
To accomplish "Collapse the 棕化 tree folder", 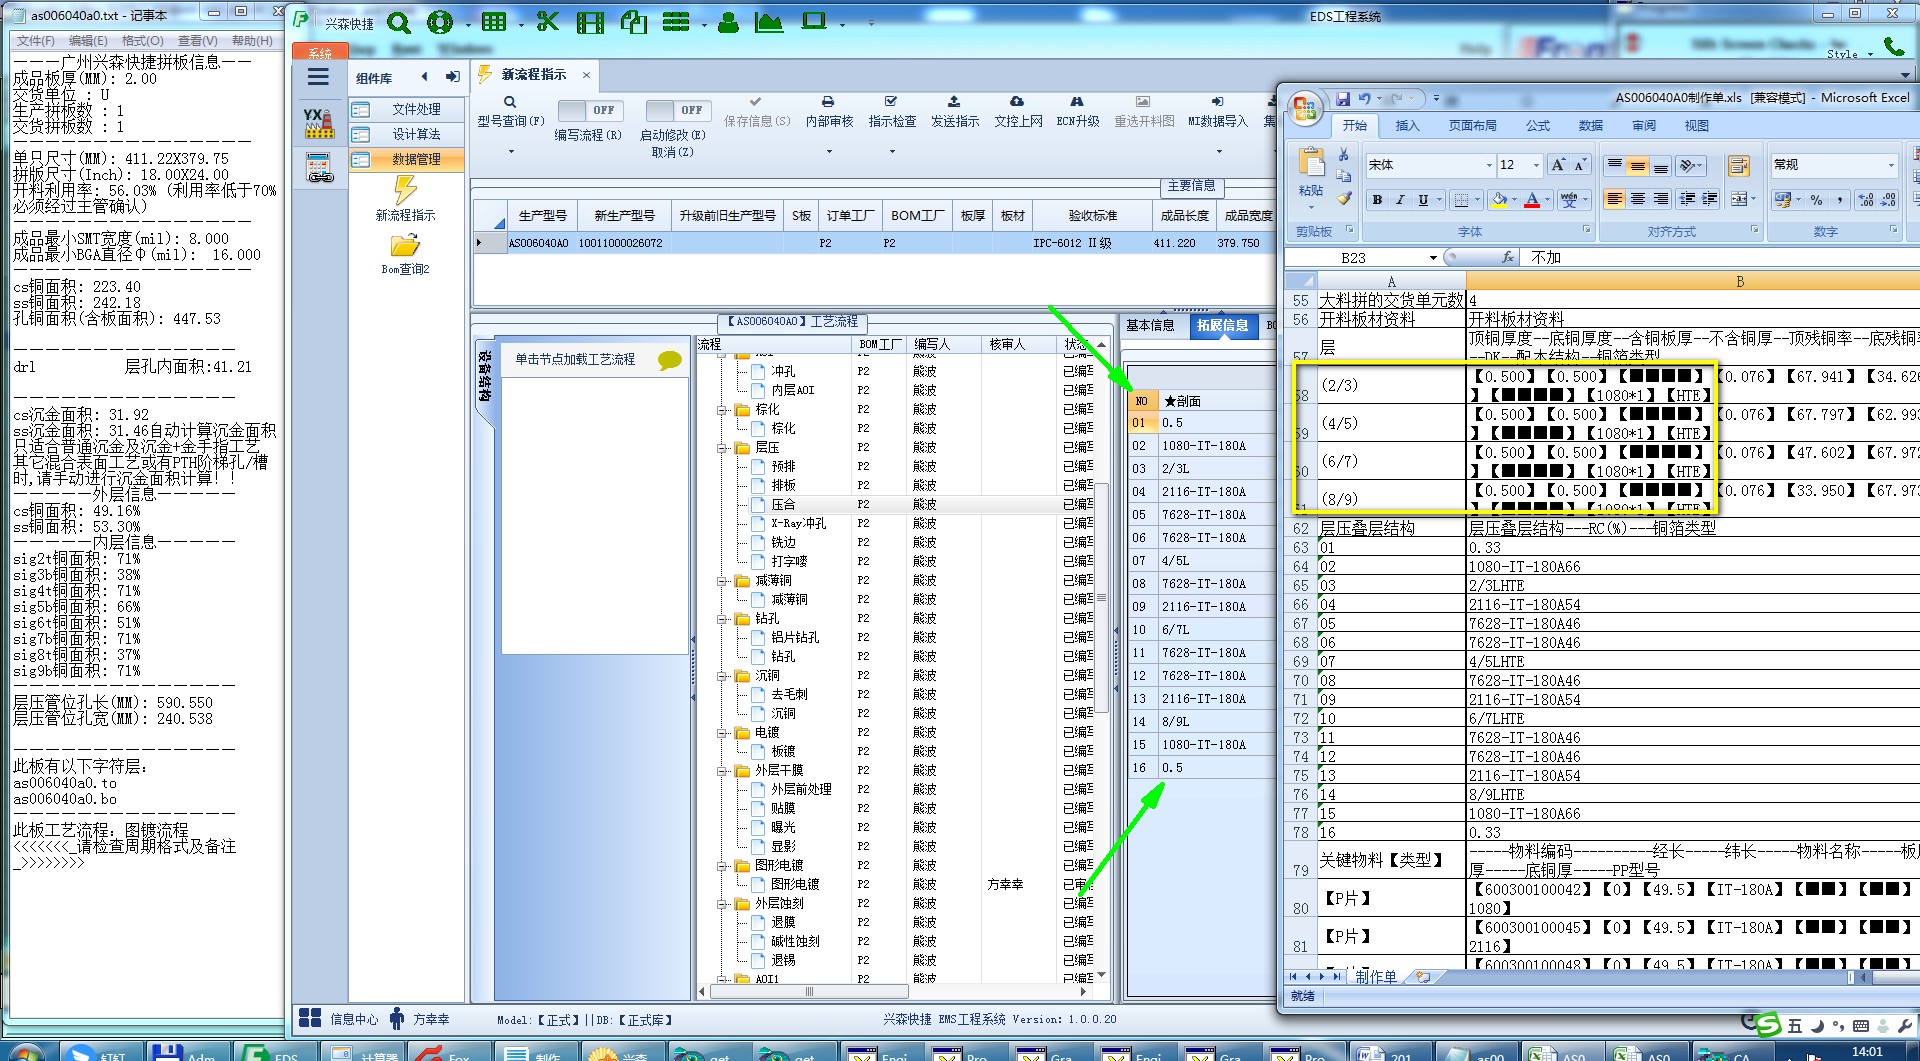I will (723, 409).
